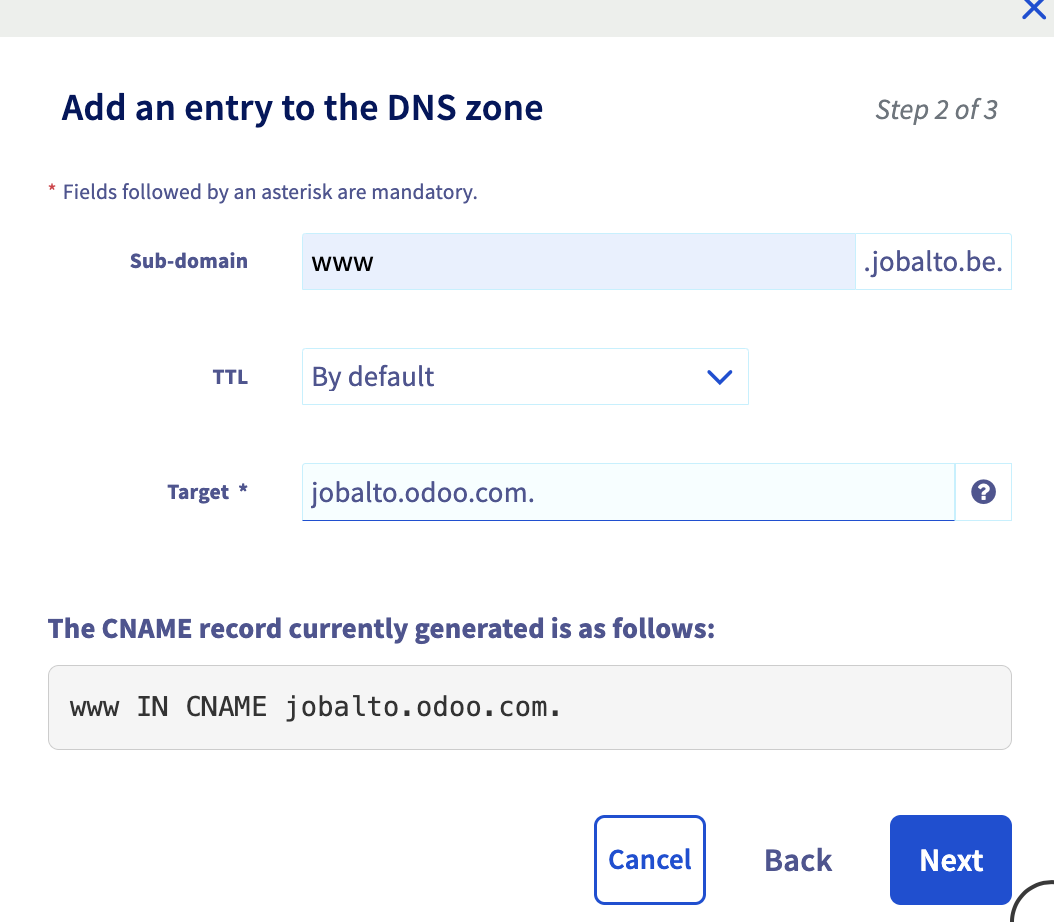This screenshot has height=922, width=1054.
Task: Click into the Target input field
Action: [628, 492]
